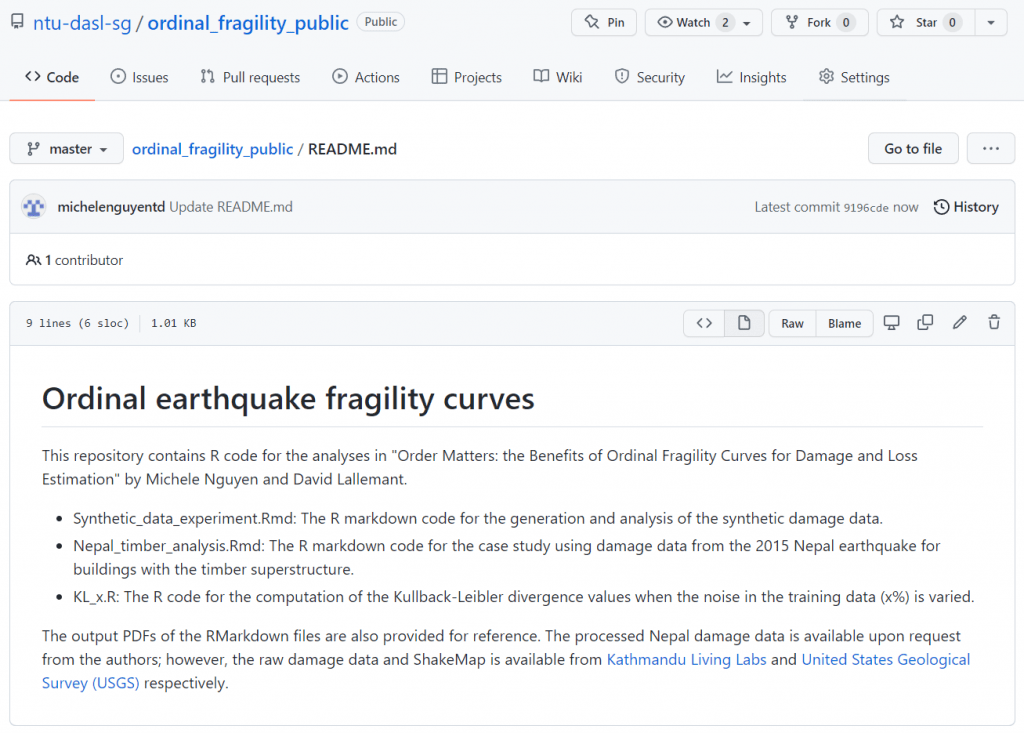Screen dimensions: 1024x733
Task: Copy the README file contents
Action: pos(925,322)
